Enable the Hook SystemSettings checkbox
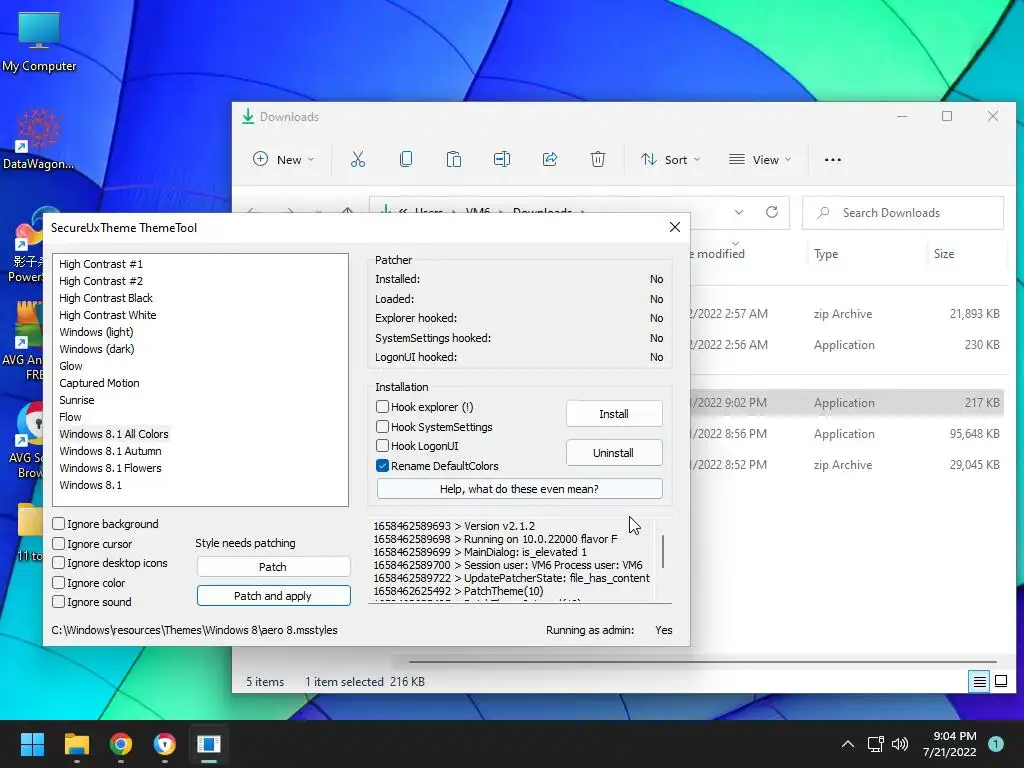Screen dimensions: 1024x768 tap(383, 426)
